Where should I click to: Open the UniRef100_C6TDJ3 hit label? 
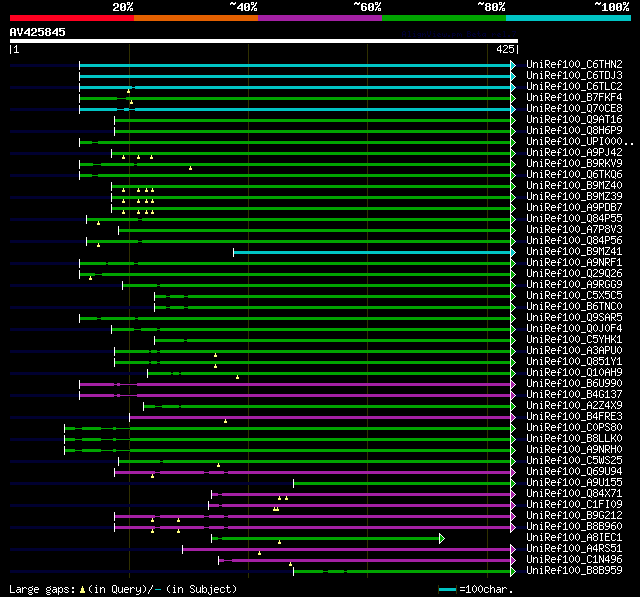pyautogui.click(x=574, y=75)
